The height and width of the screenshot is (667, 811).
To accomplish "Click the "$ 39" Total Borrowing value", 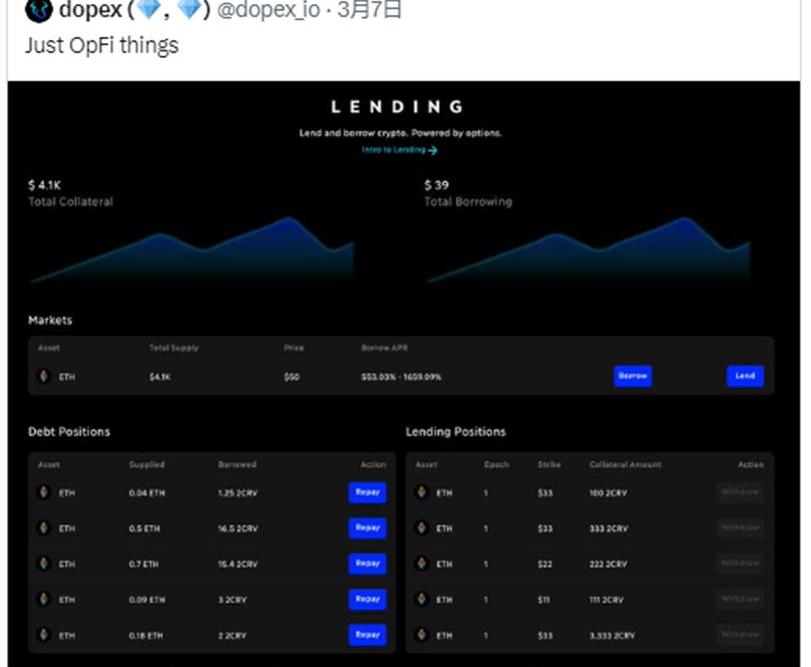I will [437, 185].
